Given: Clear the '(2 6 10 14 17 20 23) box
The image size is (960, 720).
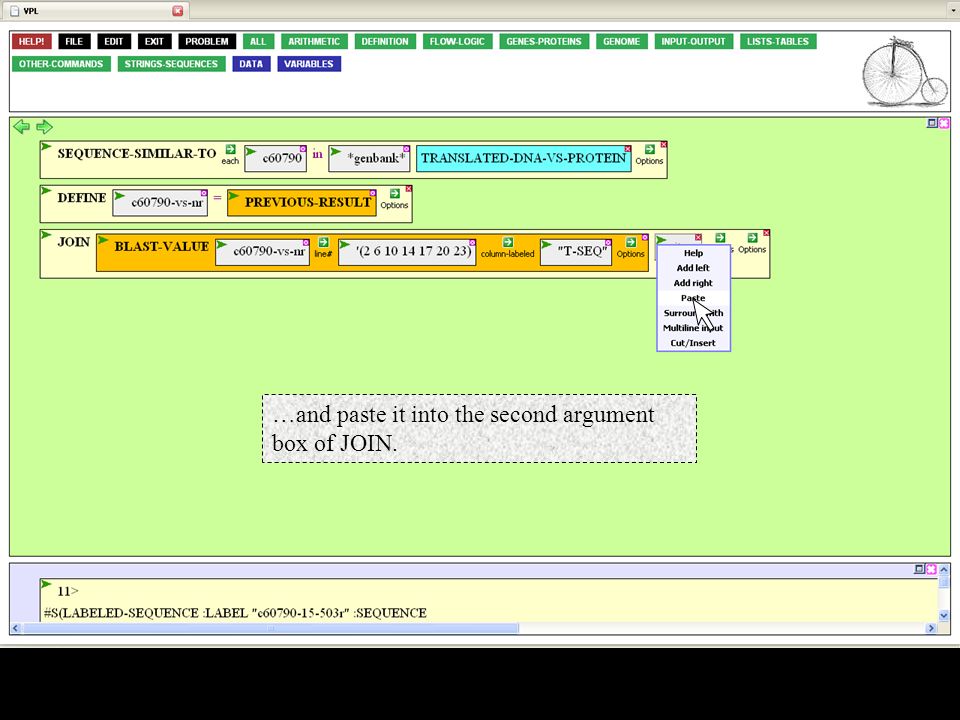Looking at the screenshot, I should point(473,242).
